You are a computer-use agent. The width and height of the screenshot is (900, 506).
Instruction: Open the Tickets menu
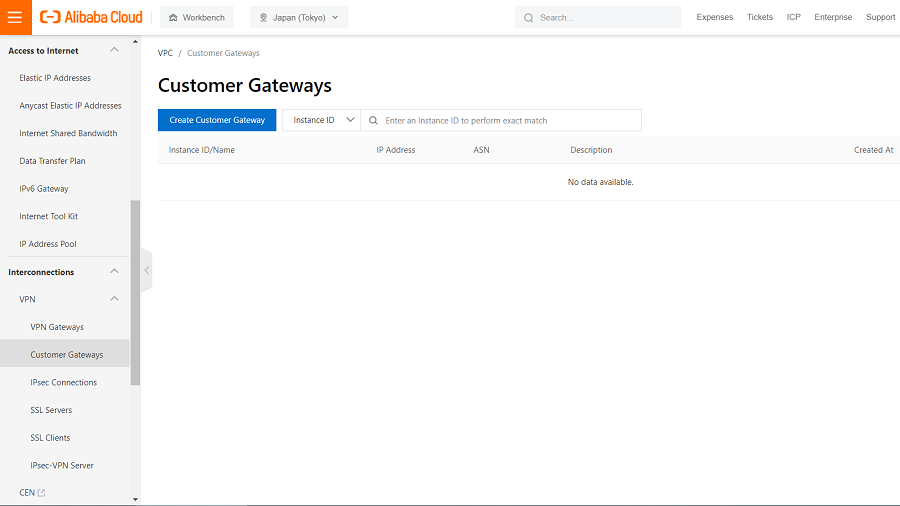coord(759,17)
